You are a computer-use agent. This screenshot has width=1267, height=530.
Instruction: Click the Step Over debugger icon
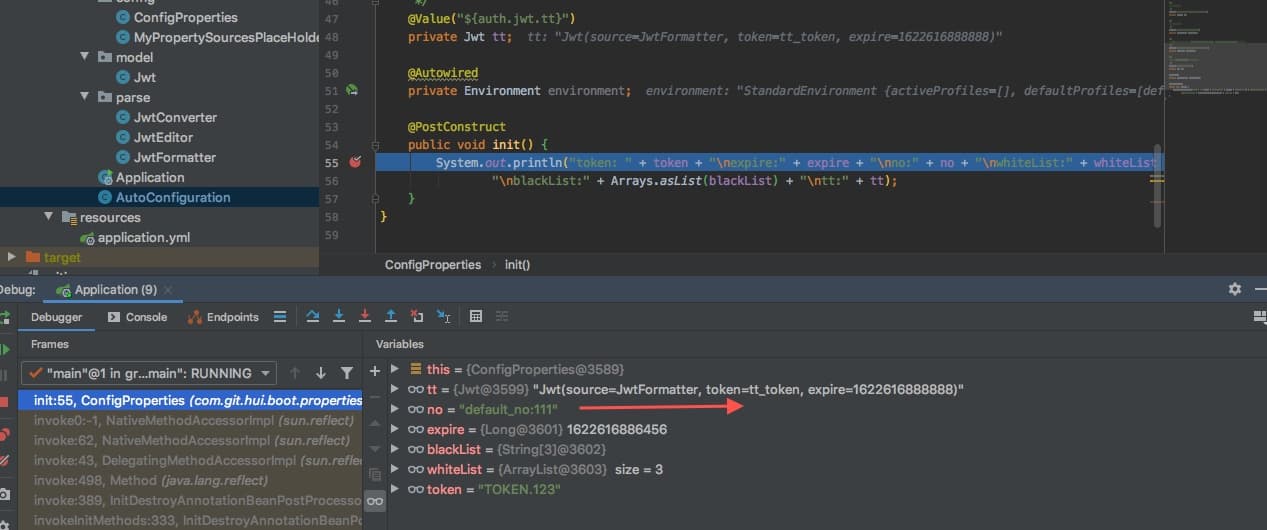[x=313, y=317]
